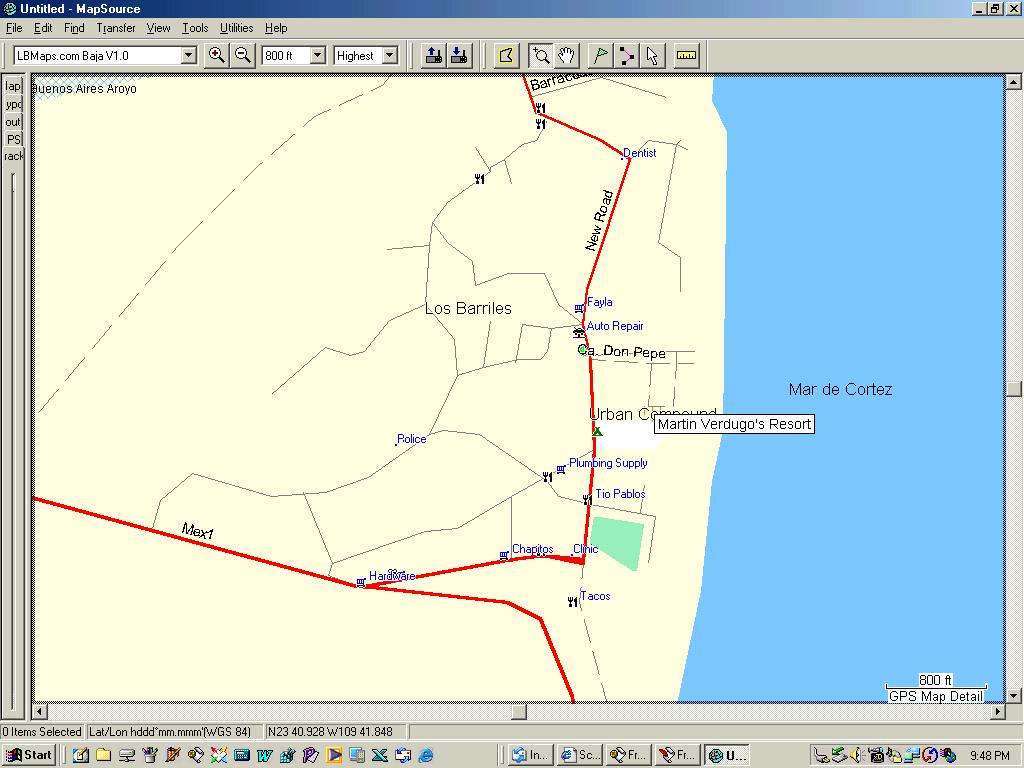Click the vertical scrollbar down arrow
The image size is (1024, 768).
[x=1014, y=695]
